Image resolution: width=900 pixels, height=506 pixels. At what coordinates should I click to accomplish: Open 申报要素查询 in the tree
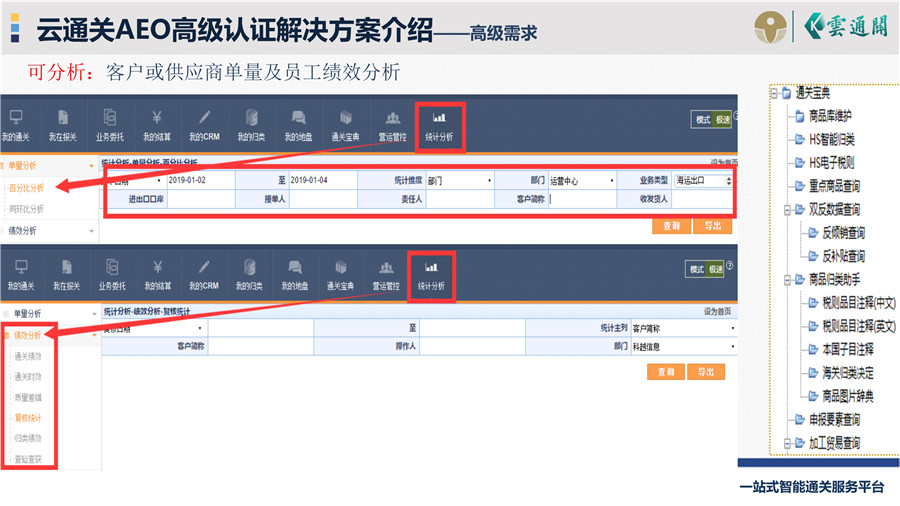pos(834,420)
